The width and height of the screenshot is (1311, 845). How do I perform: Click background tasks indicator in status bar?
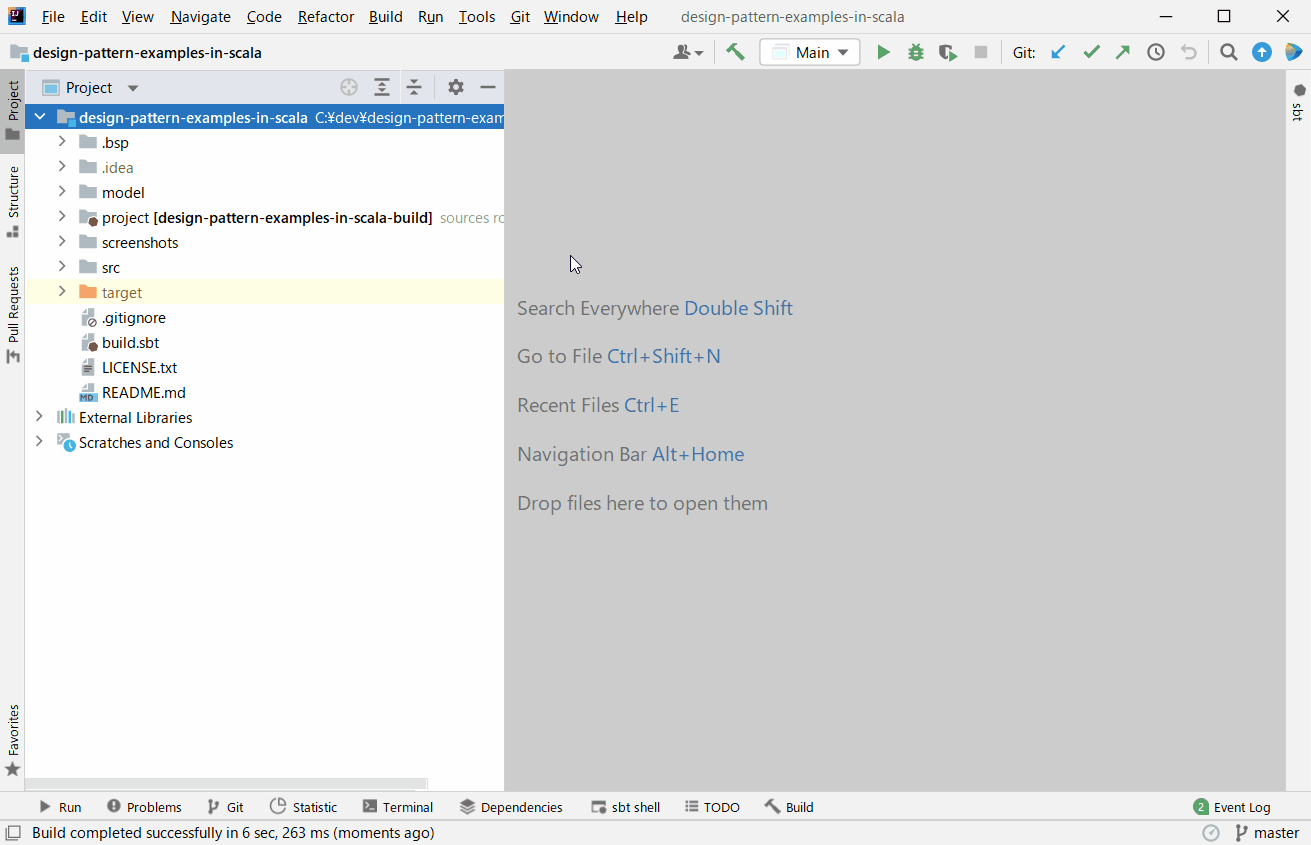1211,832
